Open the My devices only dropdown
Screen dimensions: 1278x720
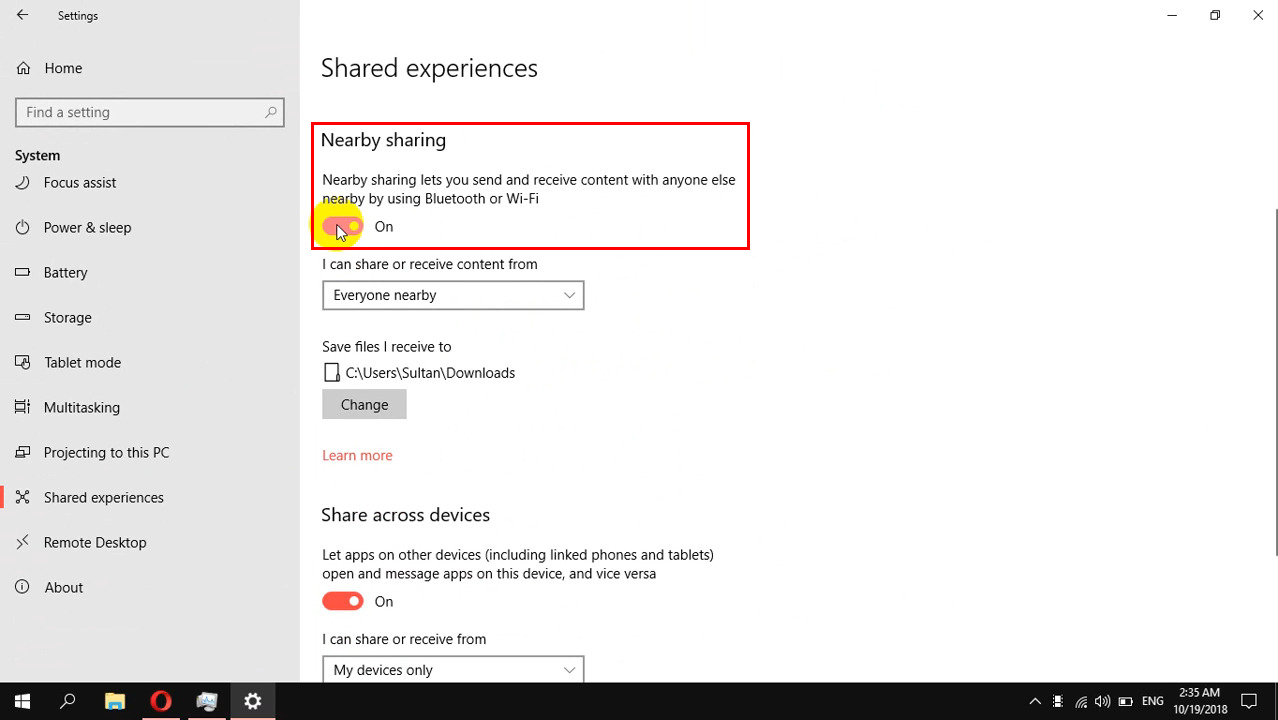pos(453,669)
